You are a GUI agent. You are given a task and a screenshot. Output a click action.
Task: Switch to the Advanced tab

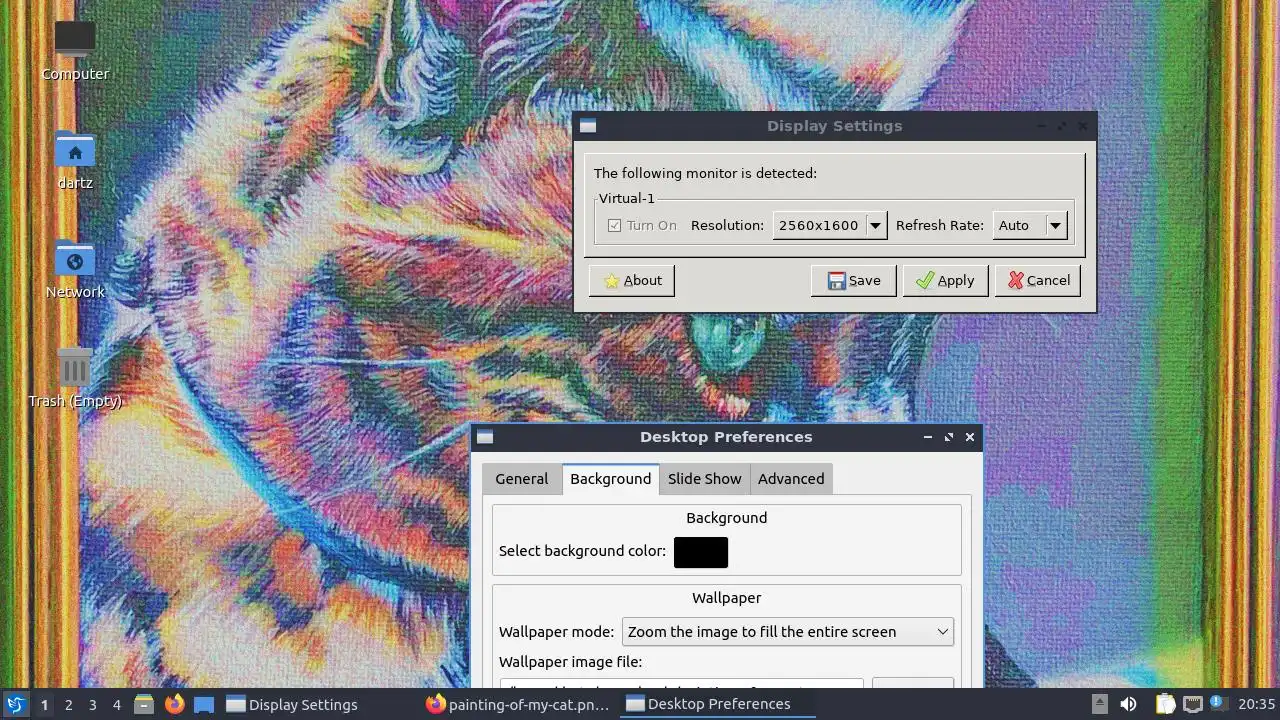click(x=791, y=479)
